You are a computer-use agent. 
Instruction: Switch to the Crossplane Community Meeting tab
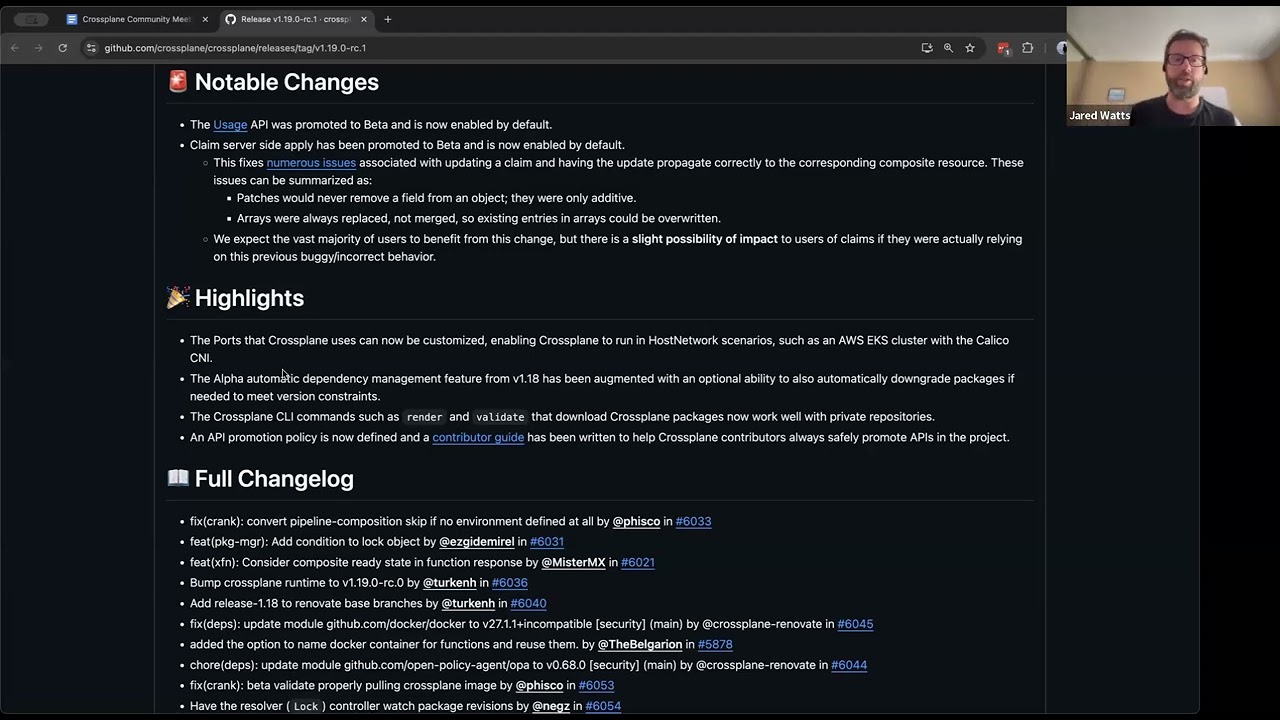(136, 19)
